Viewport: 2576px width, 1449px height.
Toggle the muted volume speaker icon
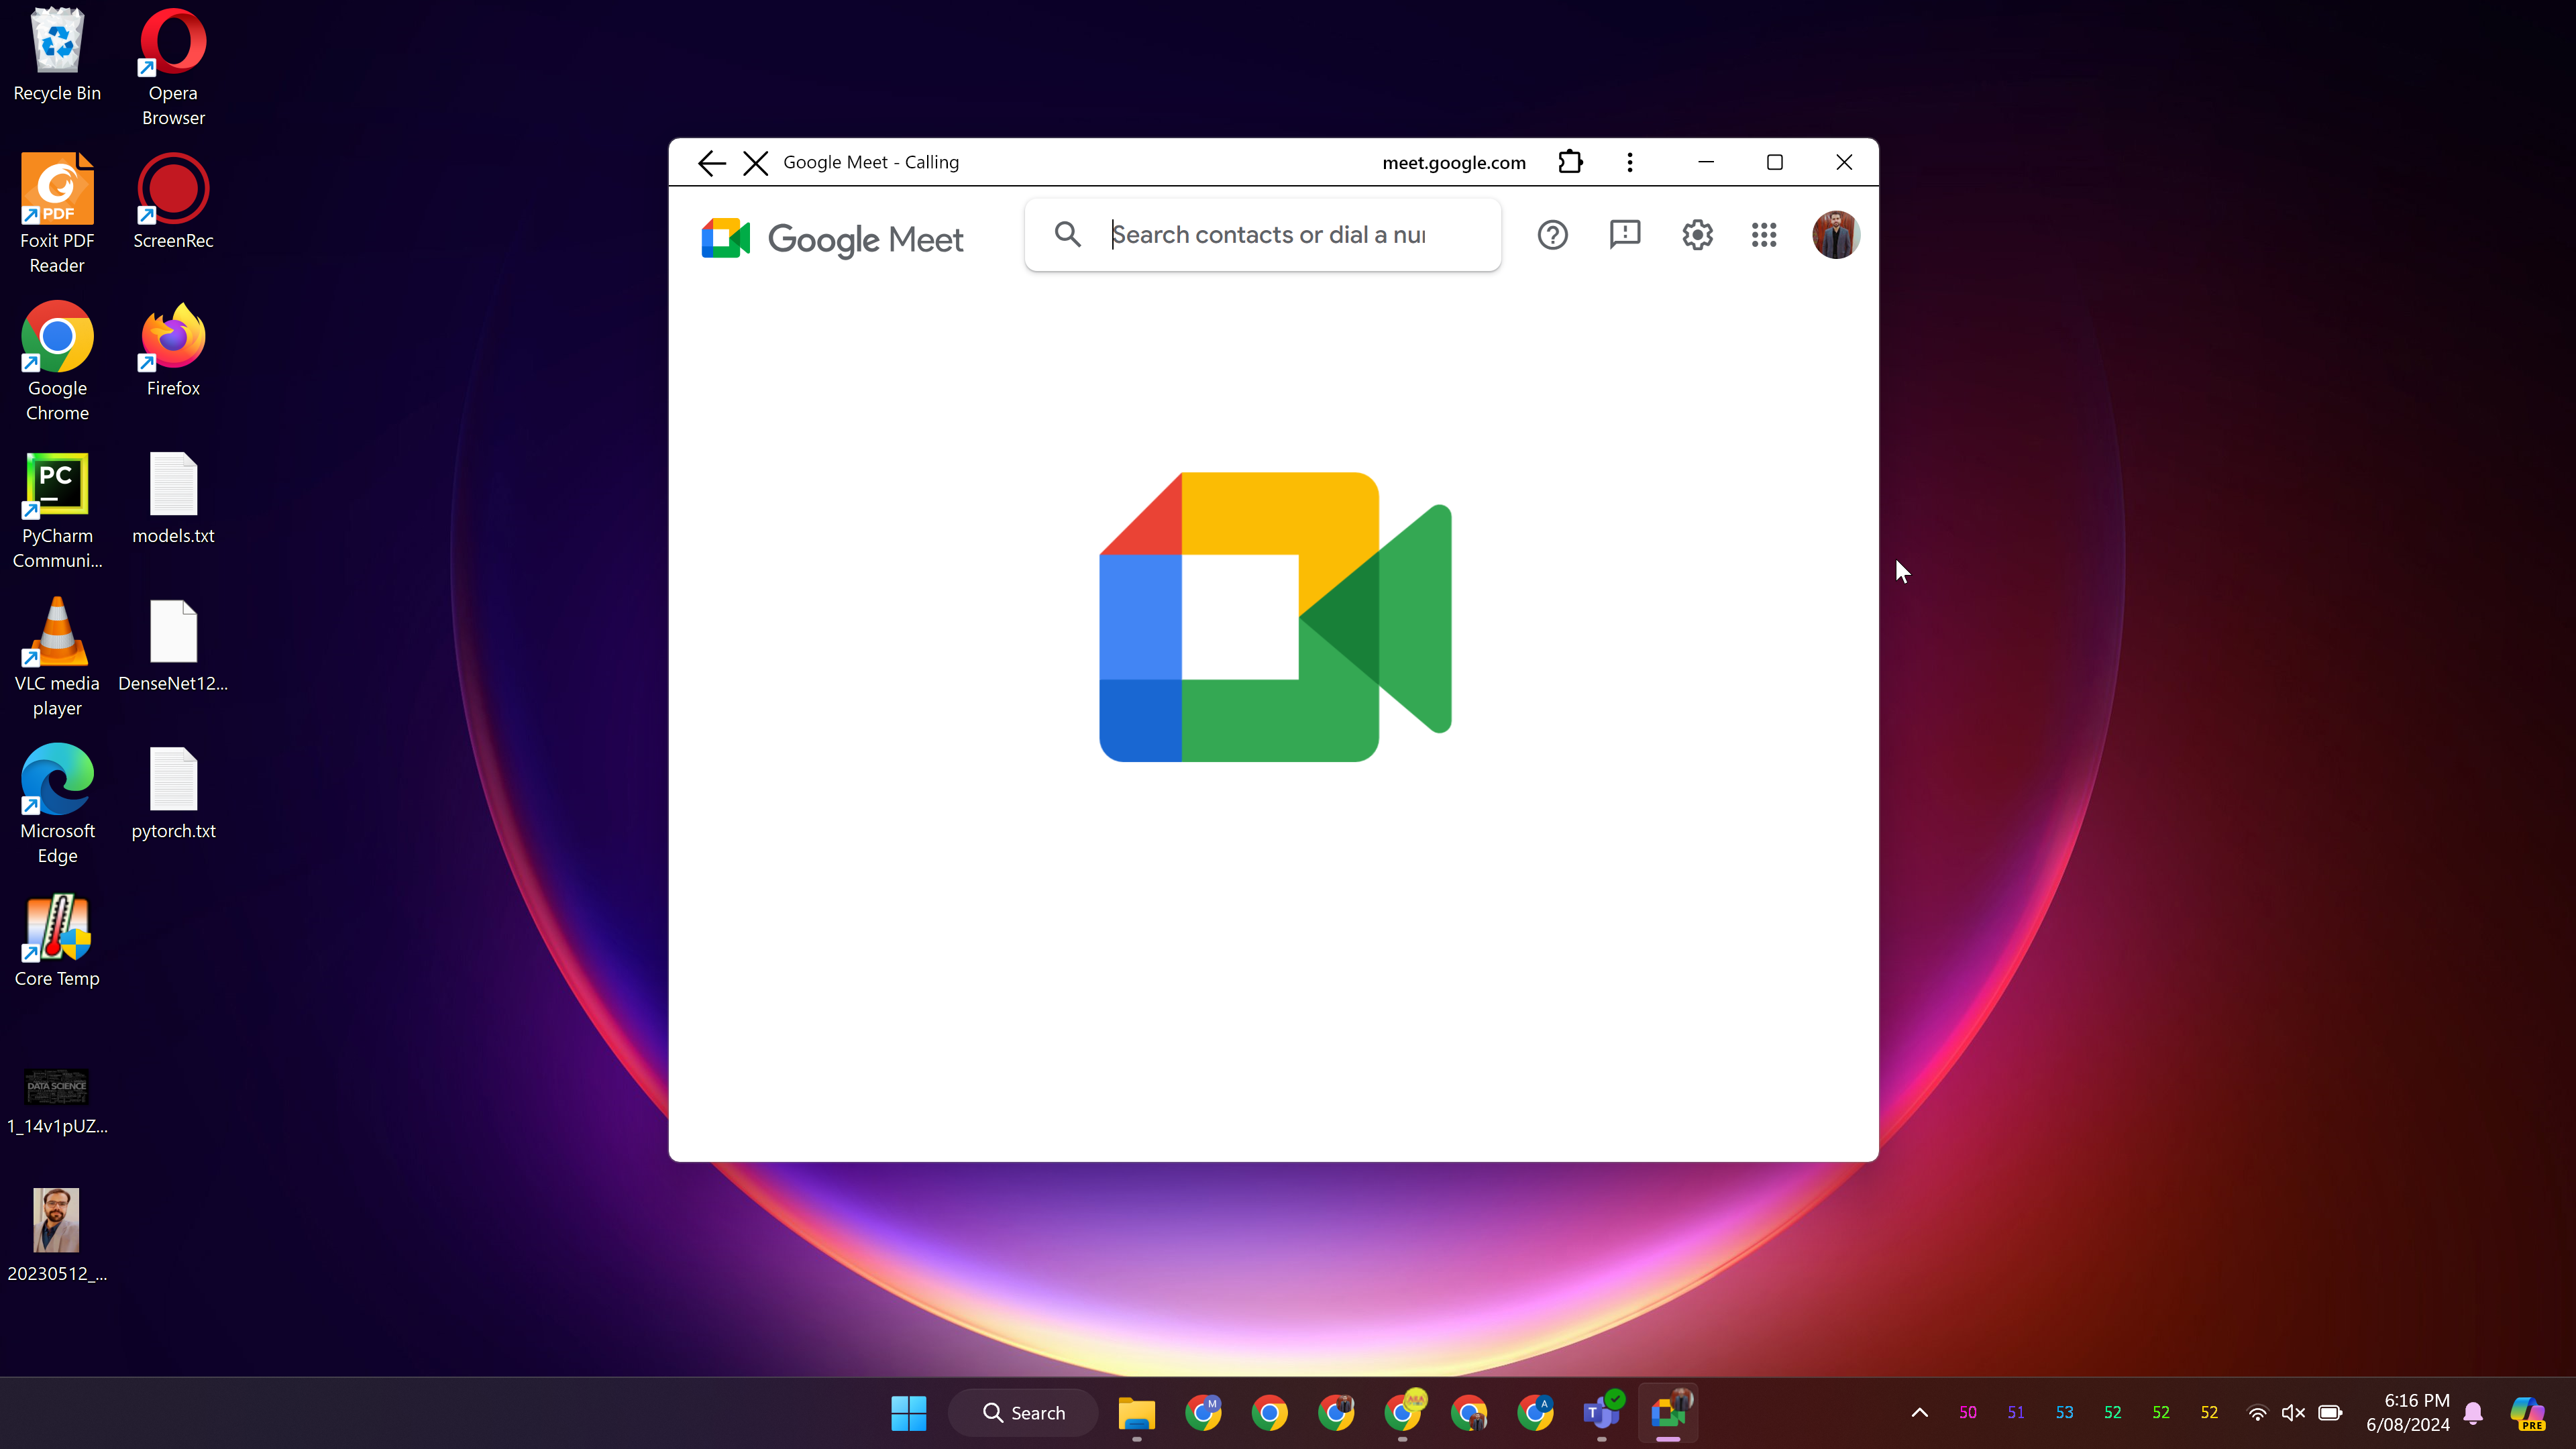click(x=2293, y=1412)
